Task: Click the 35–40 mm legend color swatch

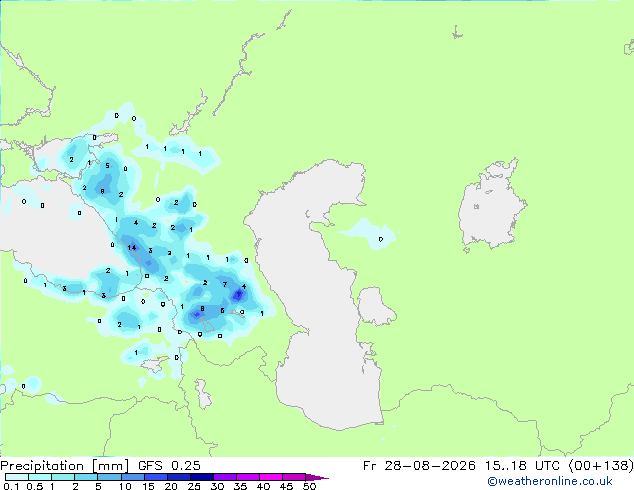Action: pos(247,477)
